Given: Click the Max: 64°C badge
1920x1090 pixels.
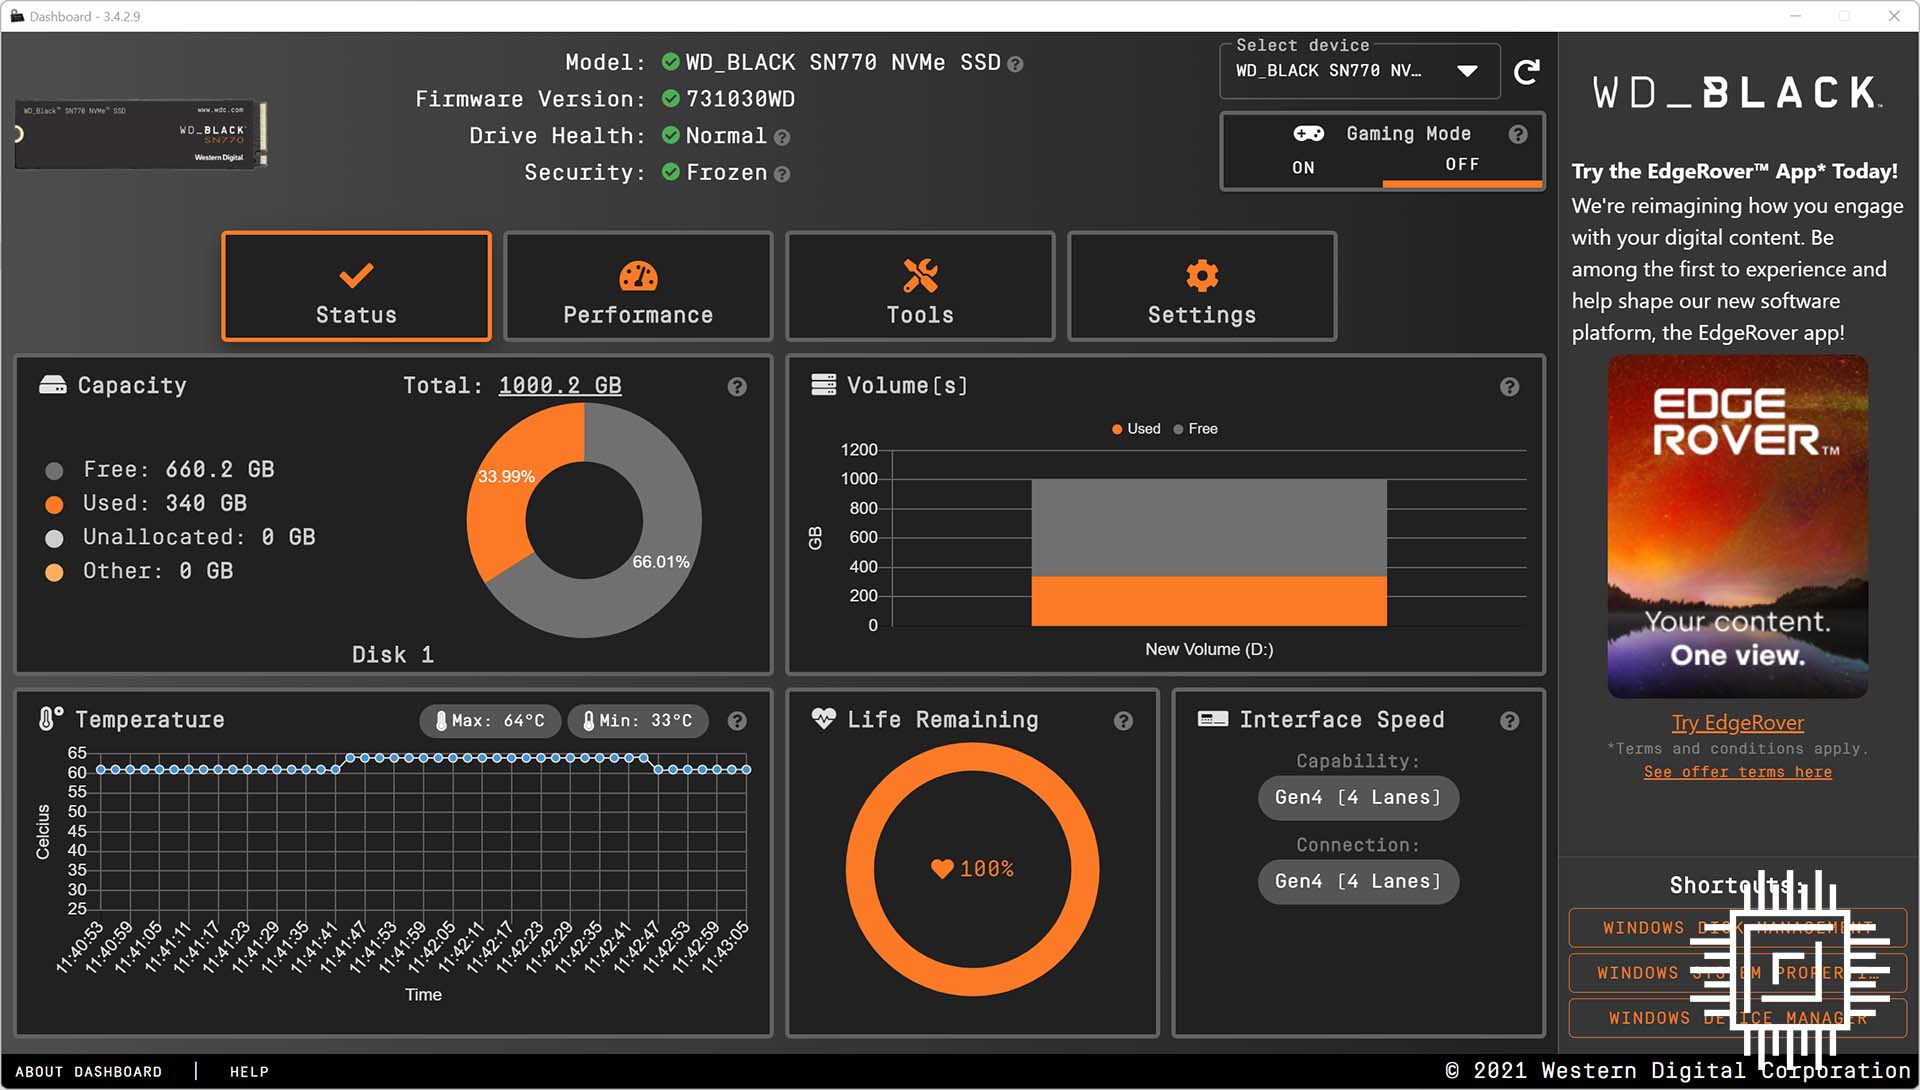Looking at the screenshot, I should tap(491, 721).
